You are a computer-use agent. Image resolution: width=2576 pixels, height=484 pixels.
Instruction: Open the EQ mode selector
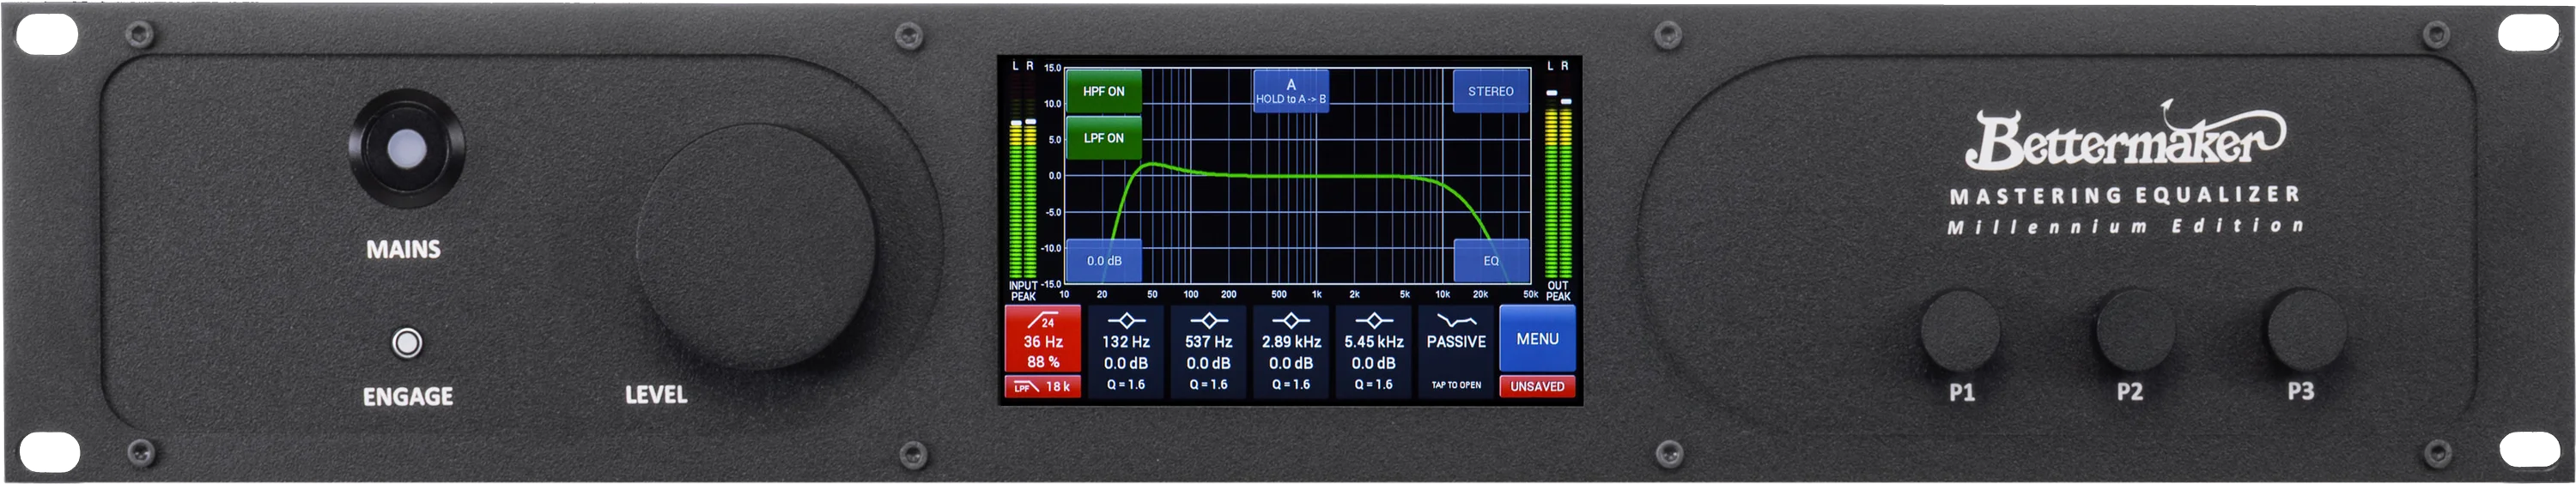[x=1490, y=261]
